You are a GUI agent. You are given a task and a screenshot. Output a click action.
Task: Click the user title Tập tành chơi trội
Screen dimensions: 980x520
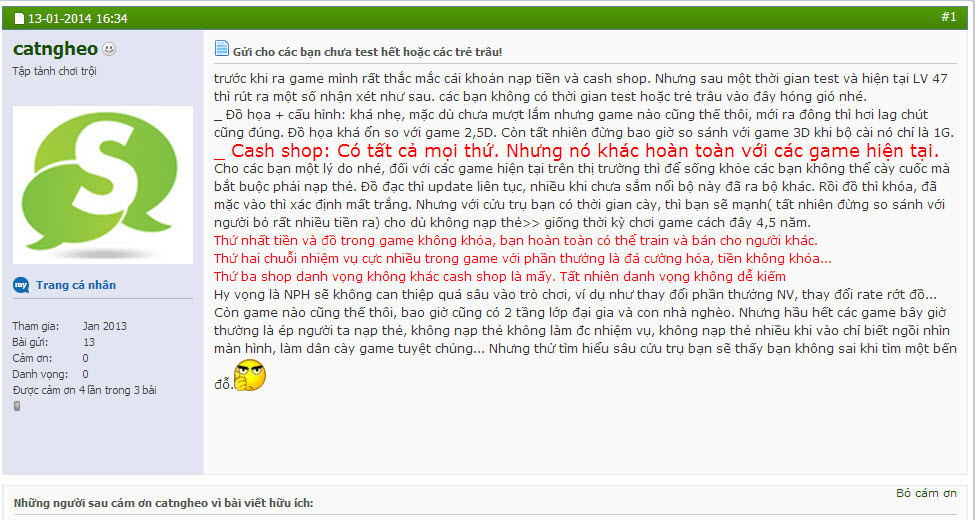[54, 71]
